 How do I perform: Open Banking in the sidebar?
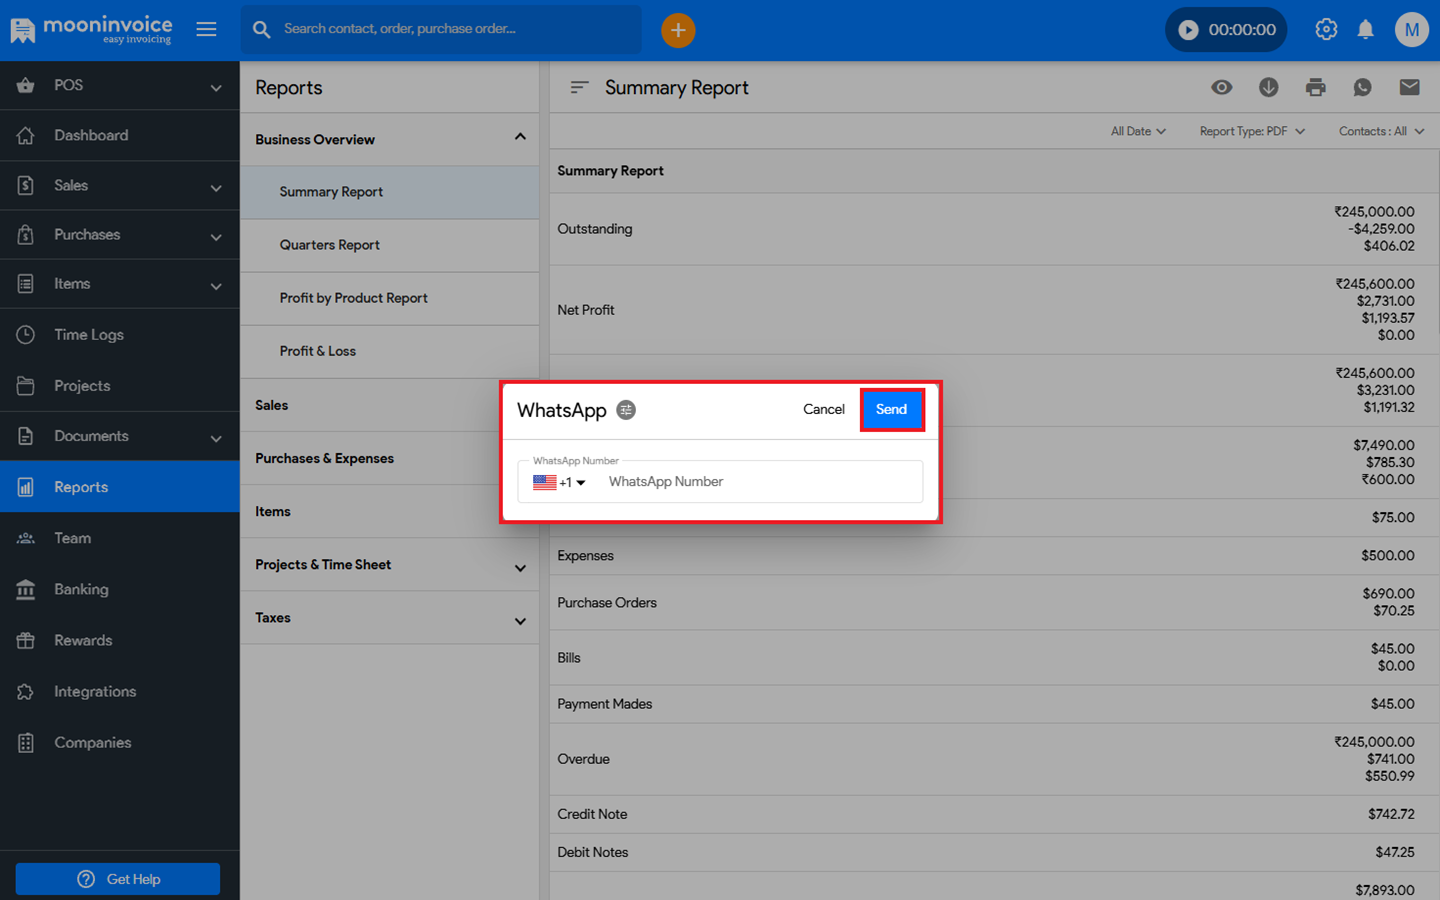(81, 590)
